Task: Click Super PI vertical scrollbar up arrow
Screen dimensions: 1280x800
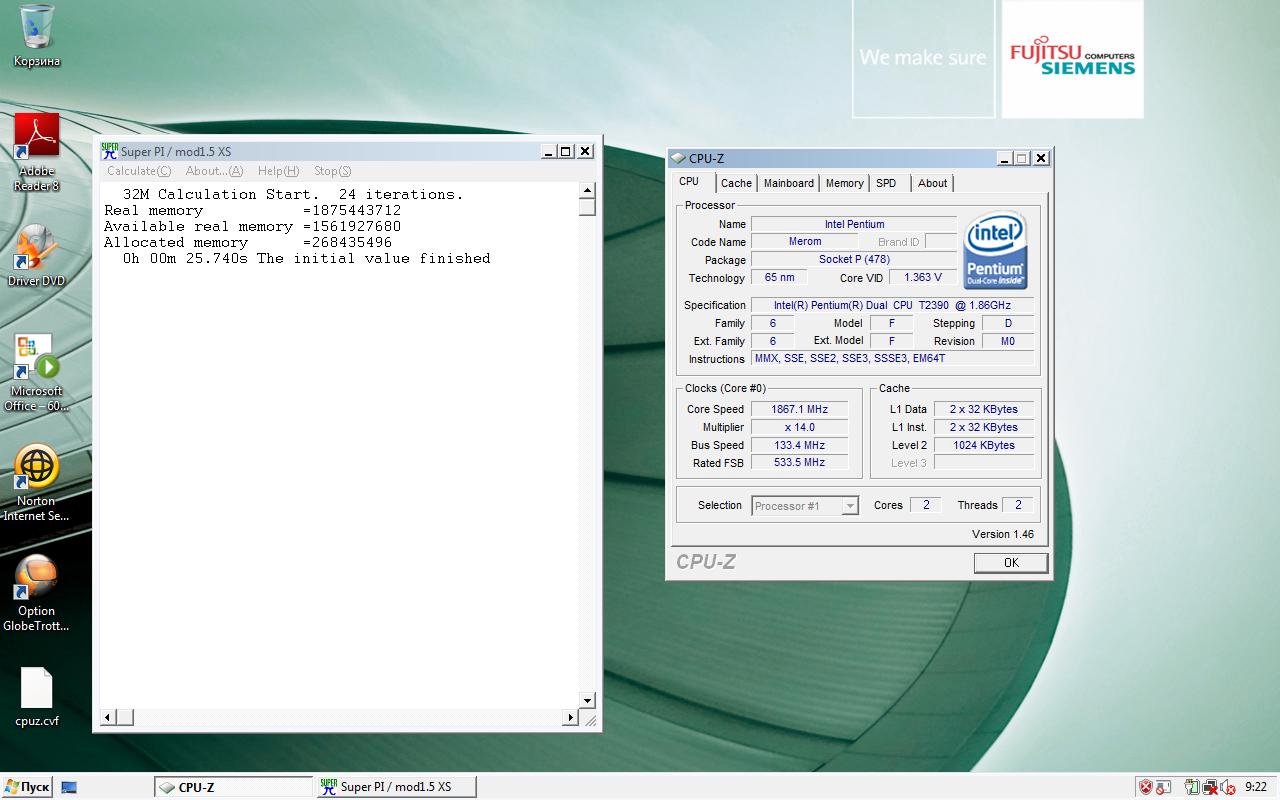Action: point(587,190)
